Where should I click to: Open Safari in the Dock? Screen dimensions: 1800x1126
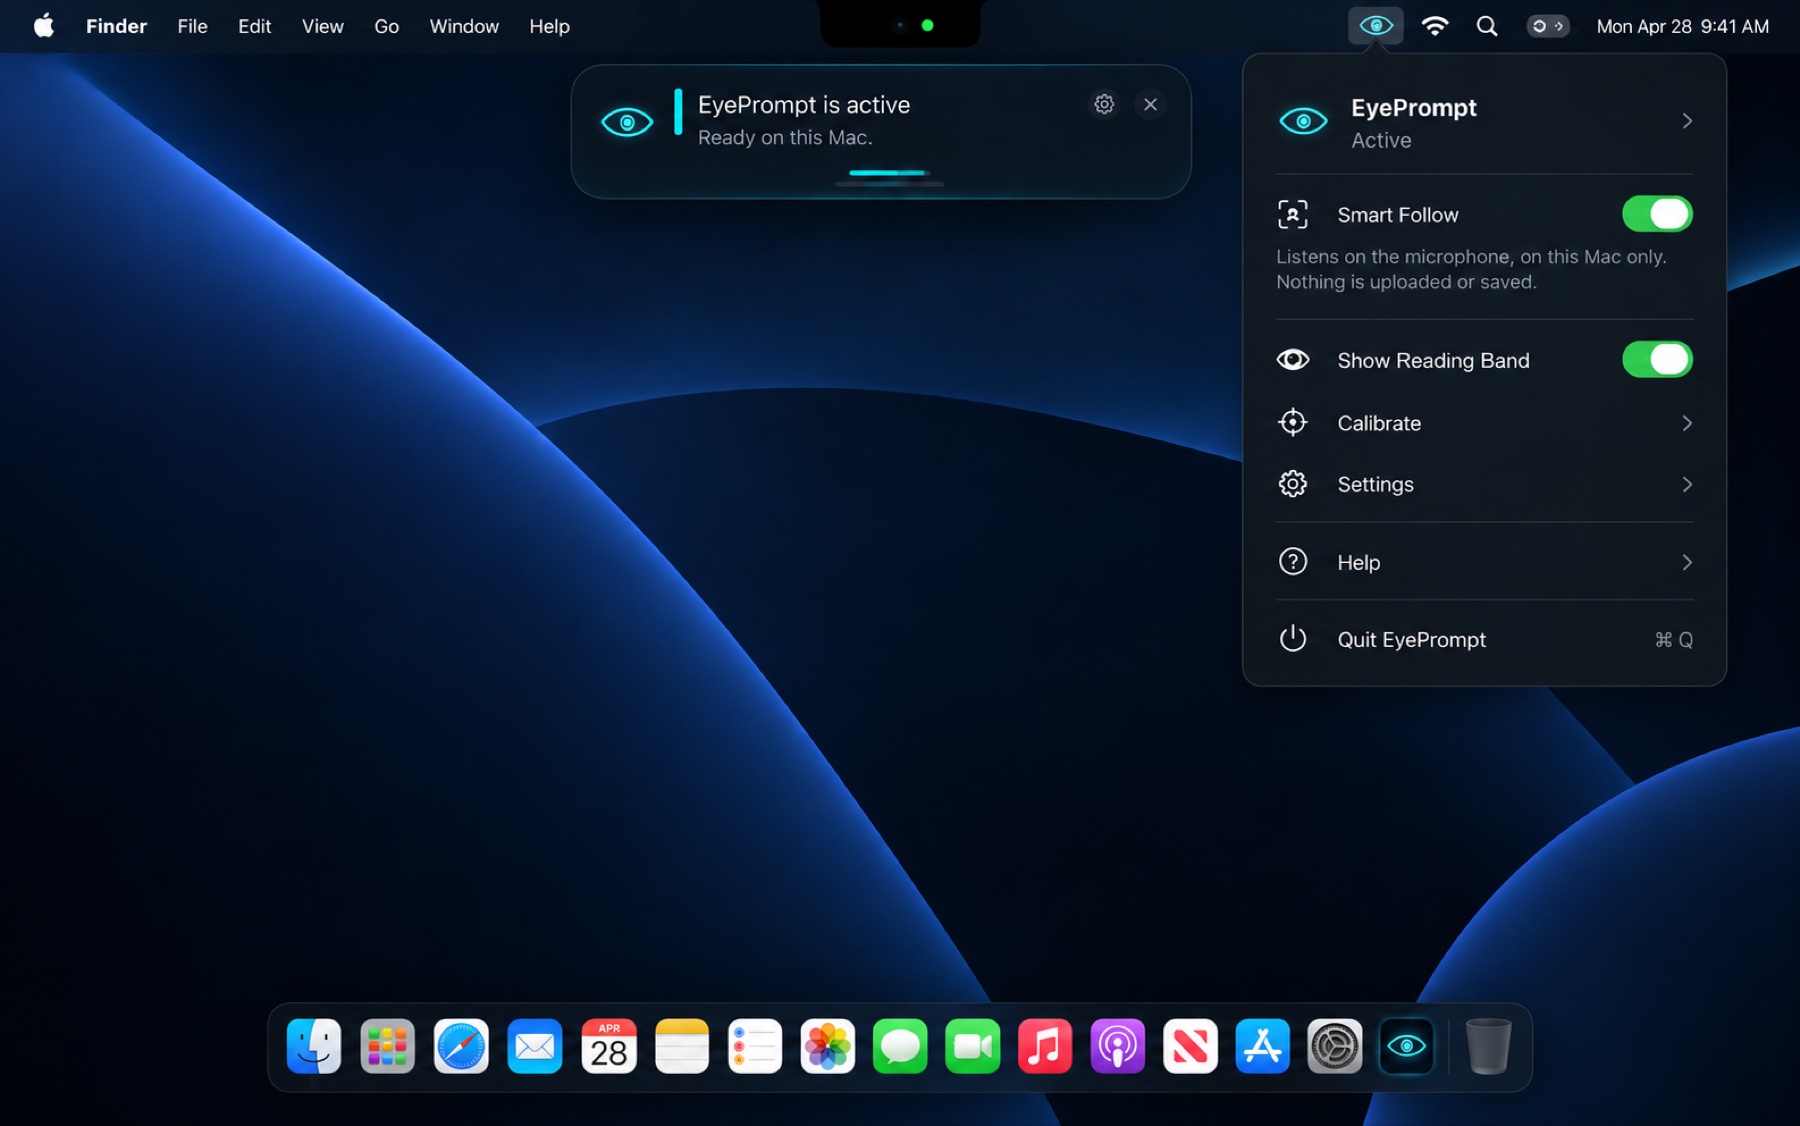461,1047
